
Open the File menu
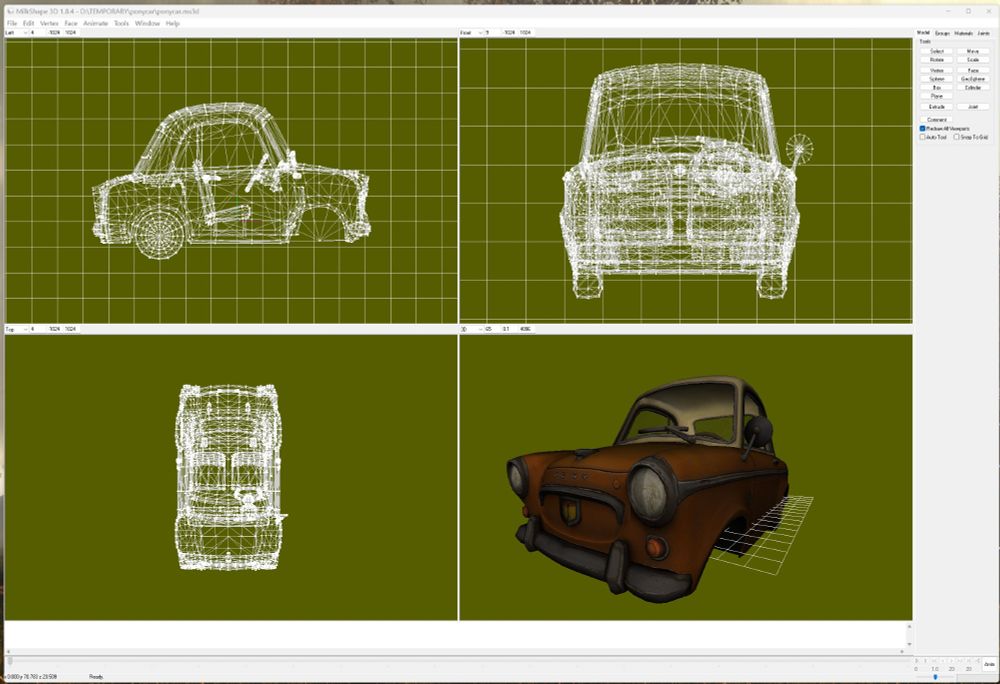(x=11, y=24)
